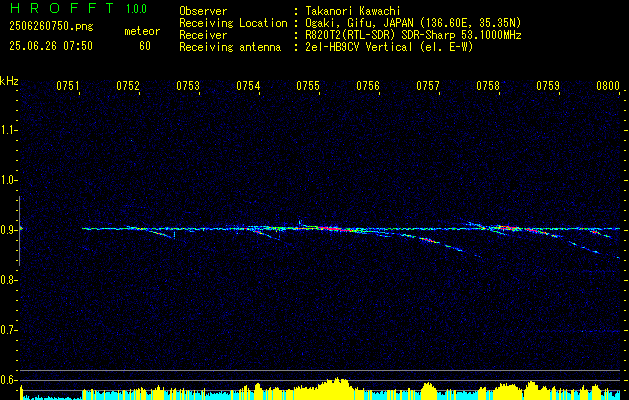Click the meteor count value 60
Viewport: 629px width, 400px height.
[x=145, y=46]
